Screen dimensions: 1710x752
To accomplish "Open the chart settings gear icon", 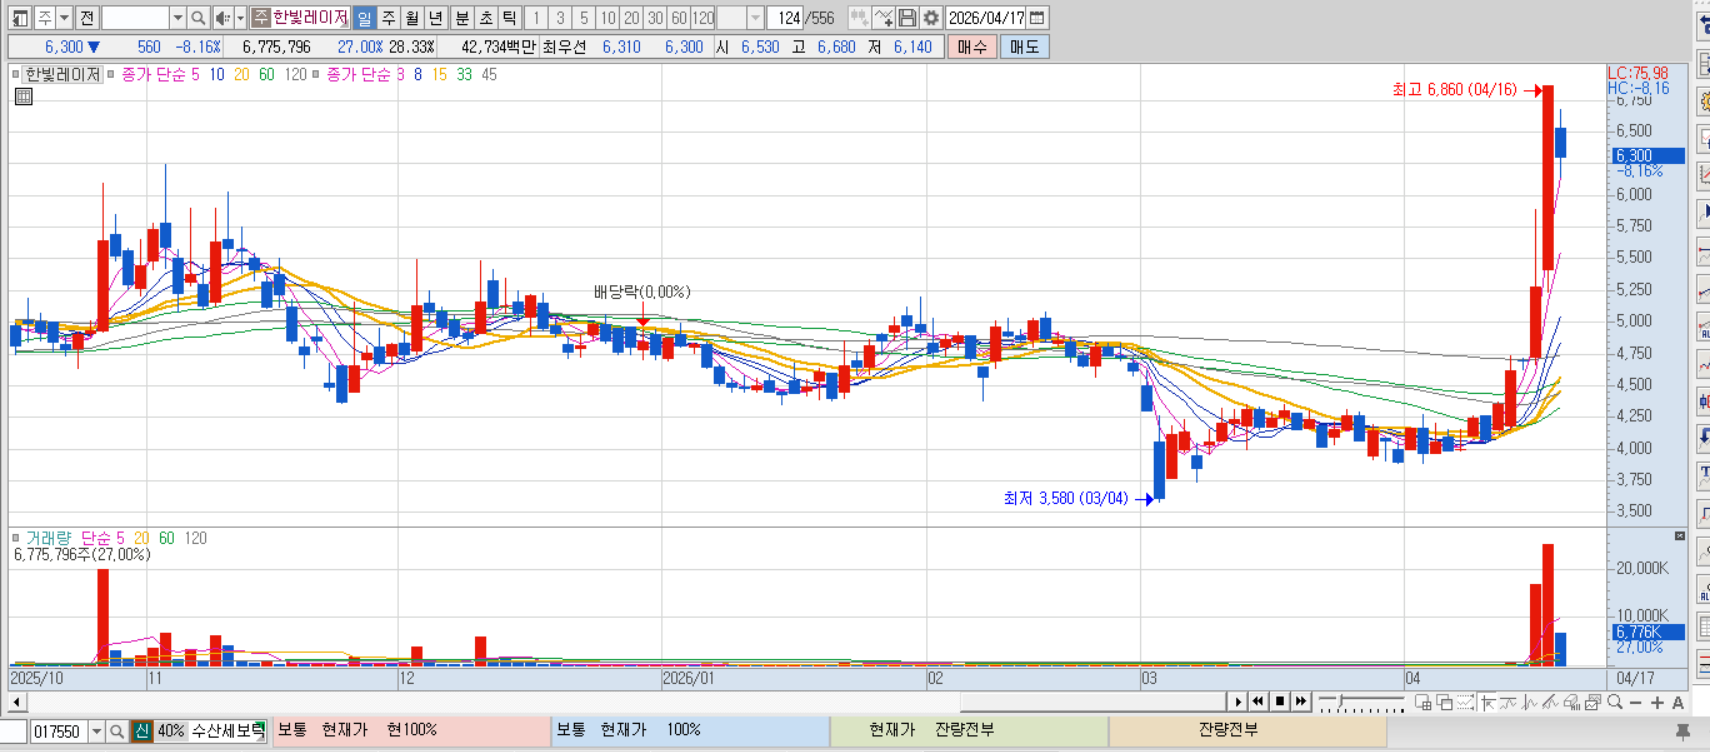I will (x=931, y=18).
